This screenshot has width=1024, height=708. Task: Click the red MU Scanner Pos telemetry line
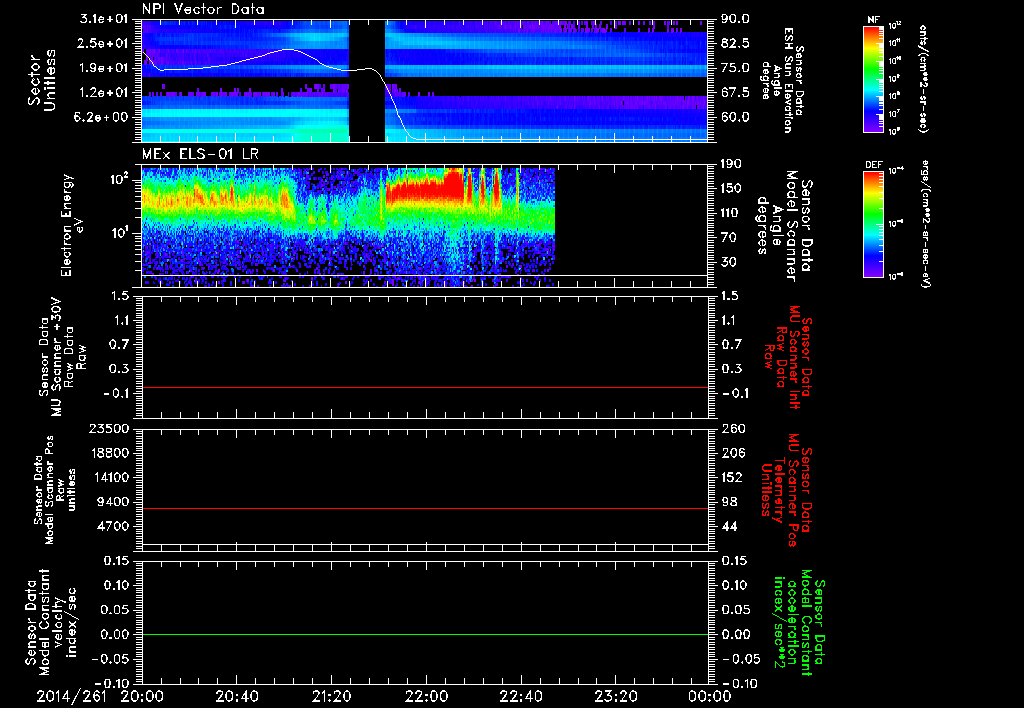coord(424,508)
